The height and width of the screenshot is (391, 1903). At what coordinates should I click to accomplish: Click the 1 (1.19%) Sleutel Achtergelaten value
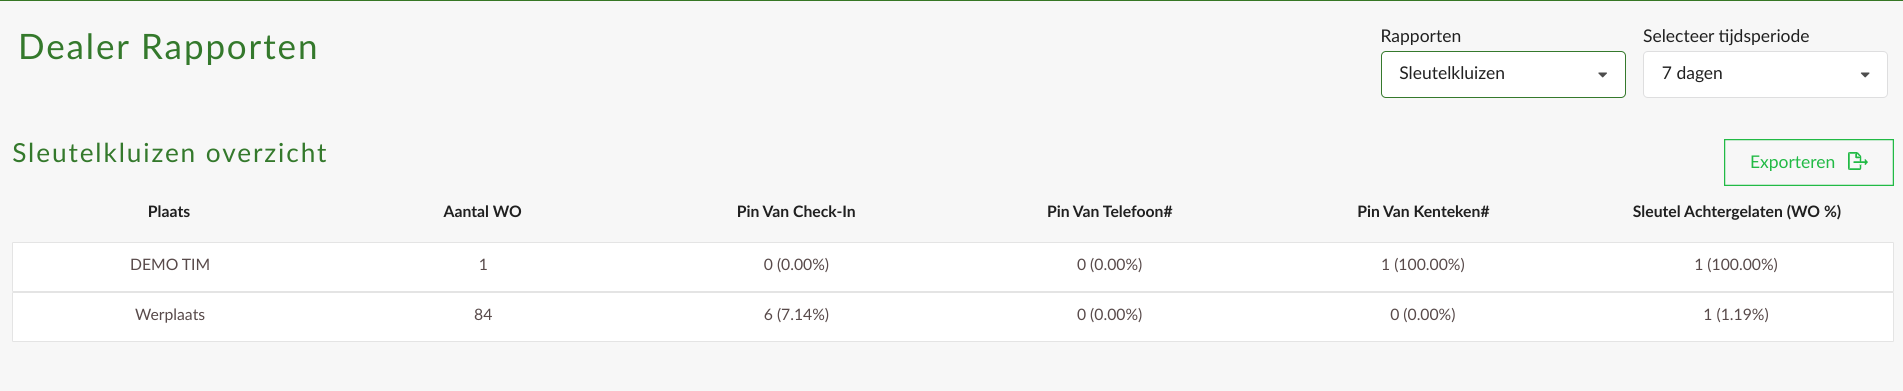pyautogui.click(x=1736, y=315)
